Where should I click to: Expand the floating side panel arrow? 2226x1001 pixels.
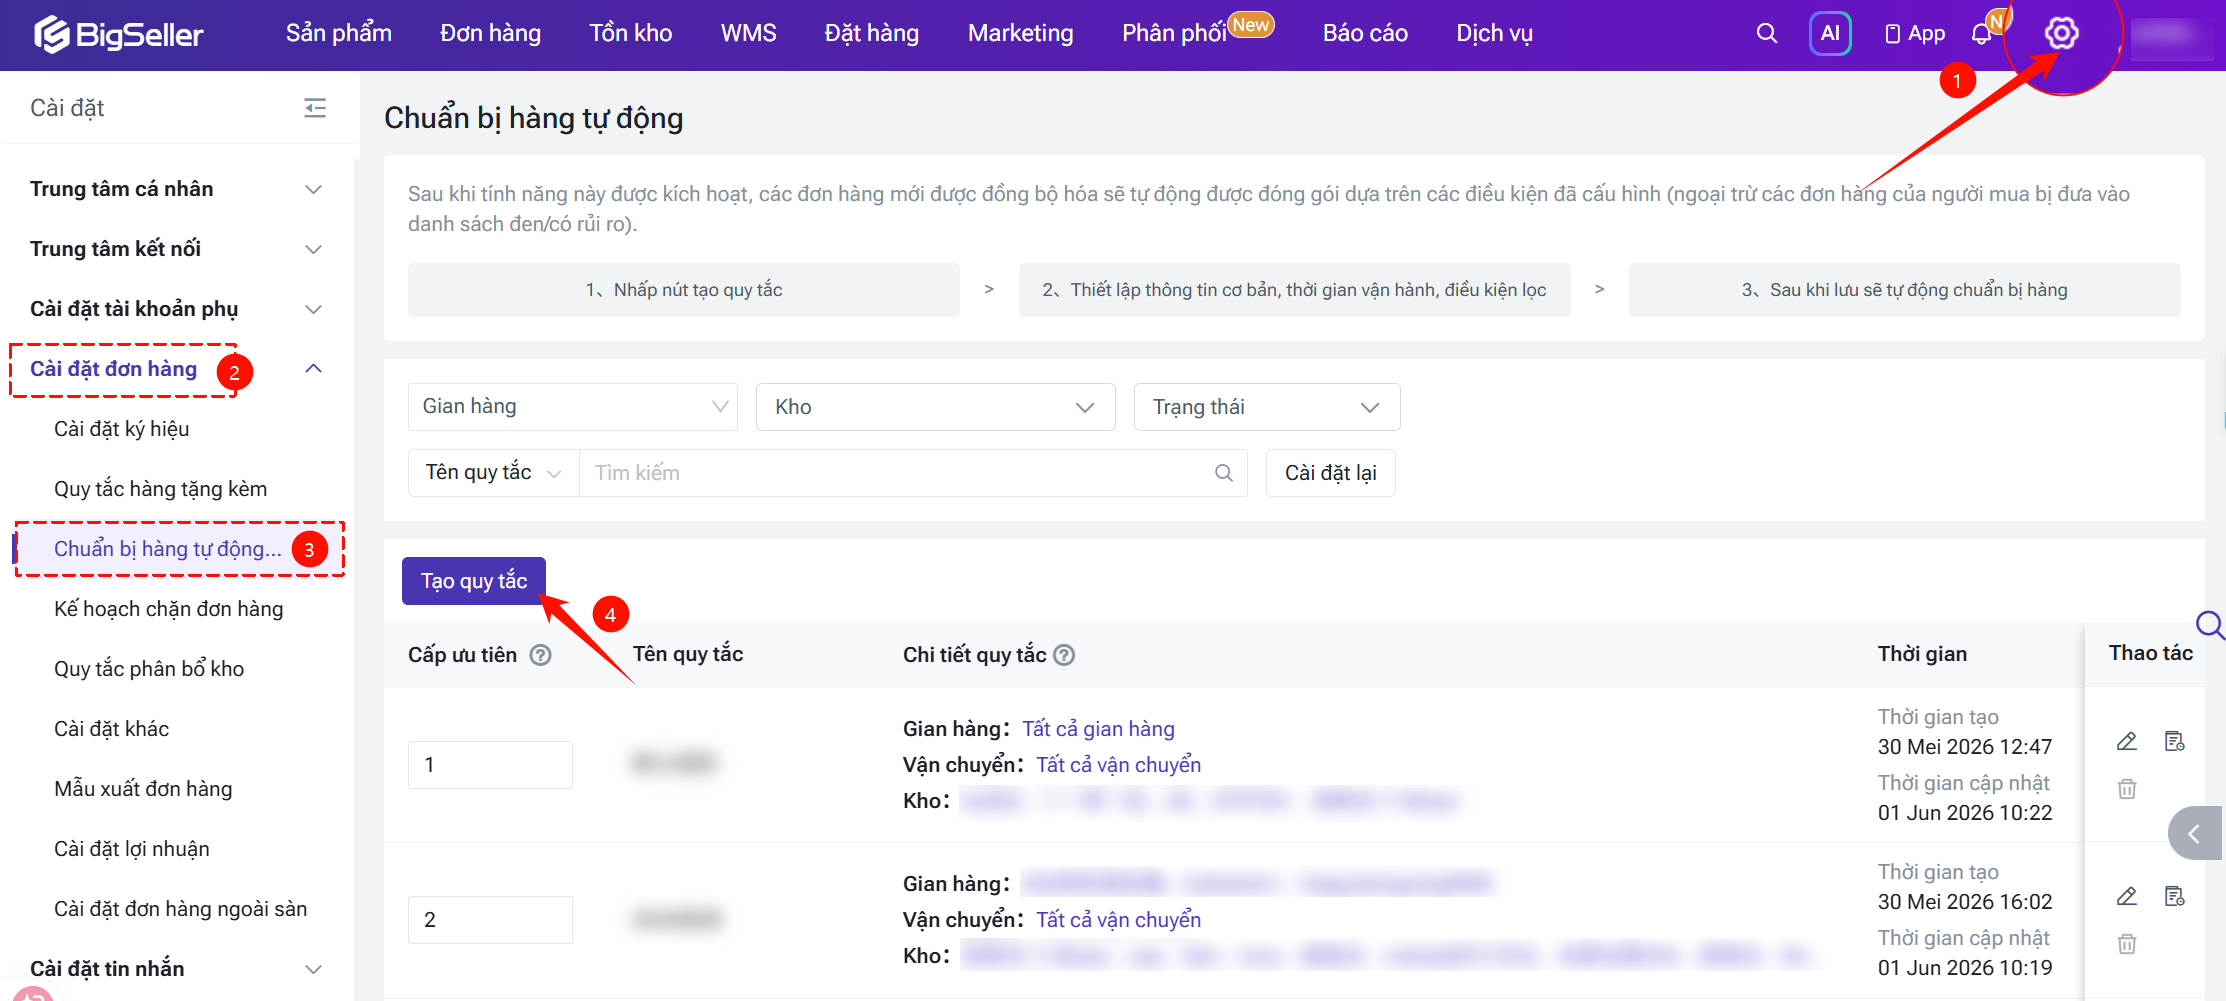(2194, 833)
